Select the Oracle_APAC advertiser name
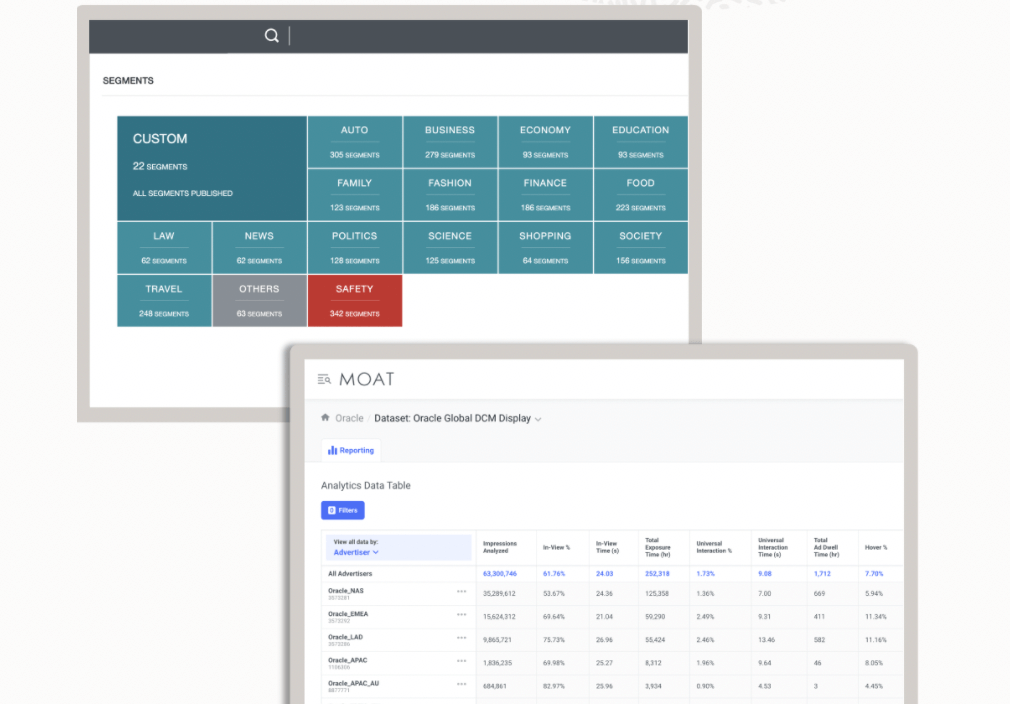This screenshot has height=704, width=1010. (348, 660)
